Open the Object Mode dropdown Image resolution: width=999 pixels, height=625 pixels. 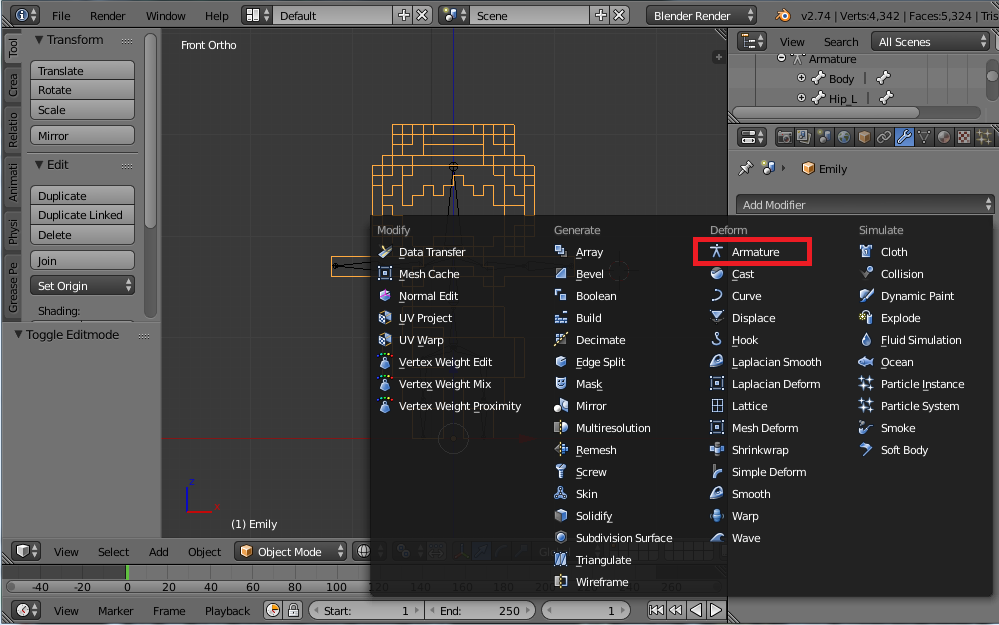291,551
